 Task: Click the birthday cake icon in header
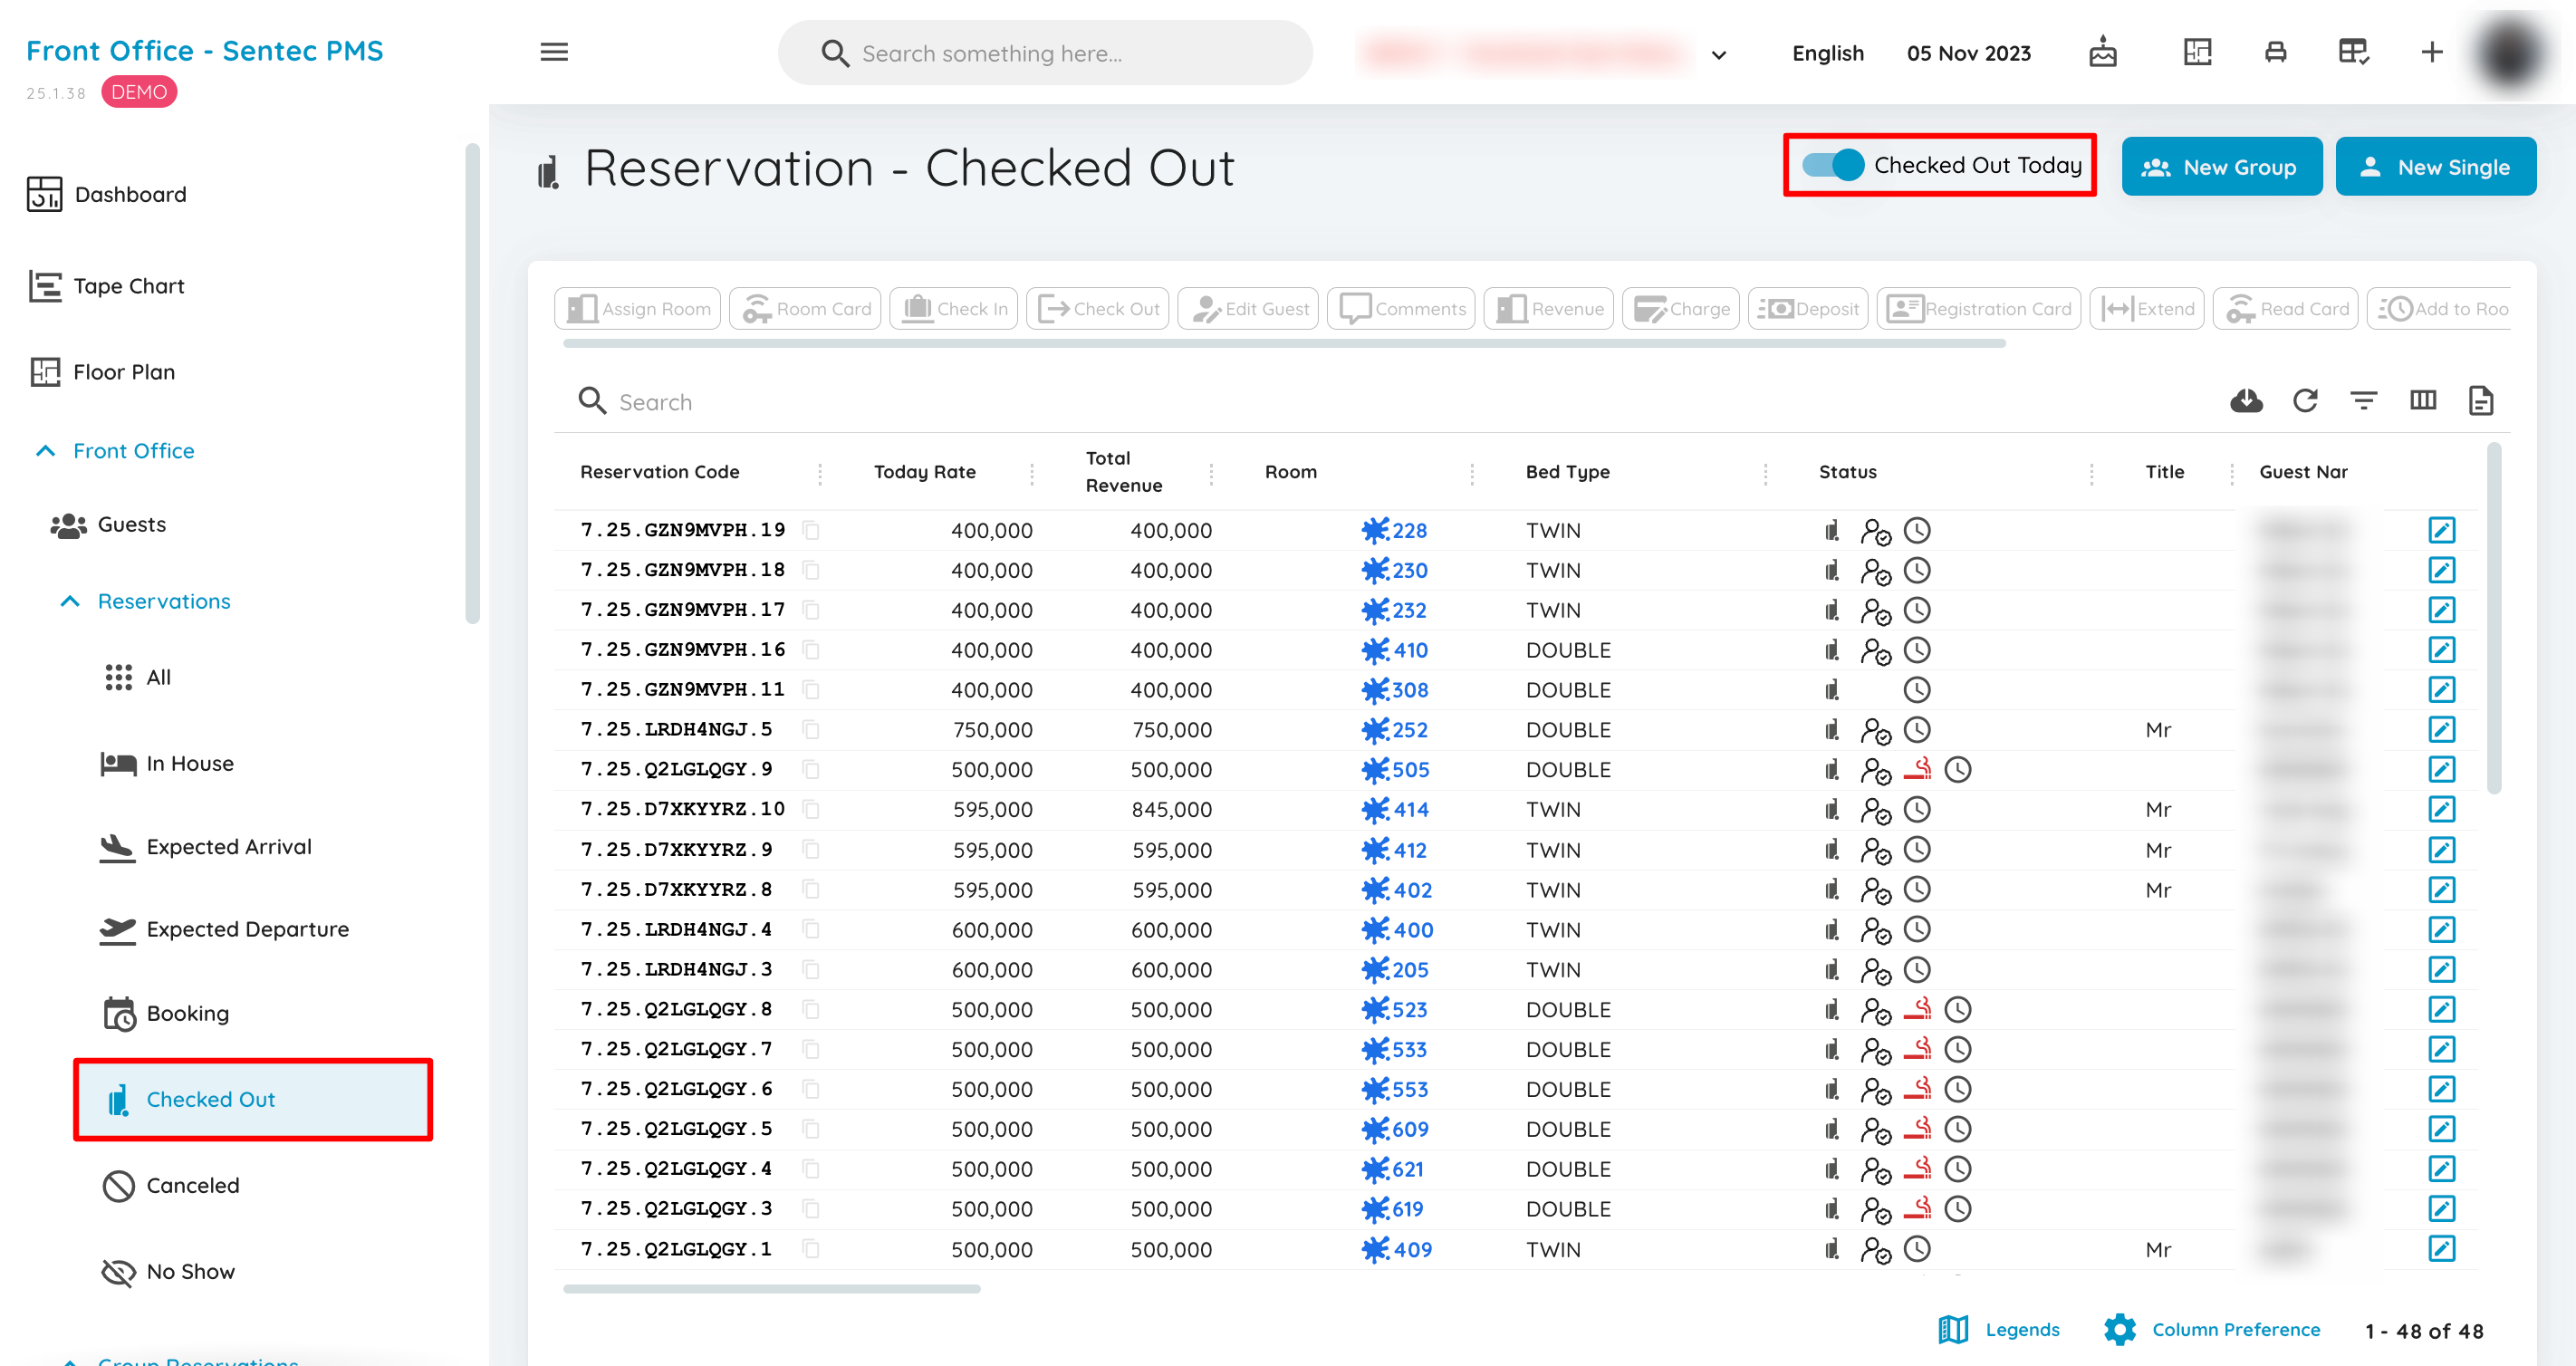2103,52
